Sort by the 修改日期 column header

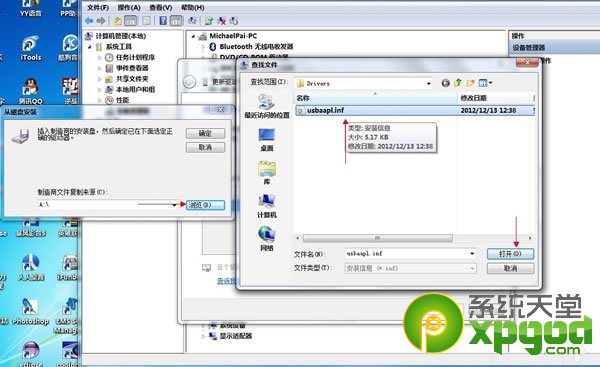[x=495, y=98]
